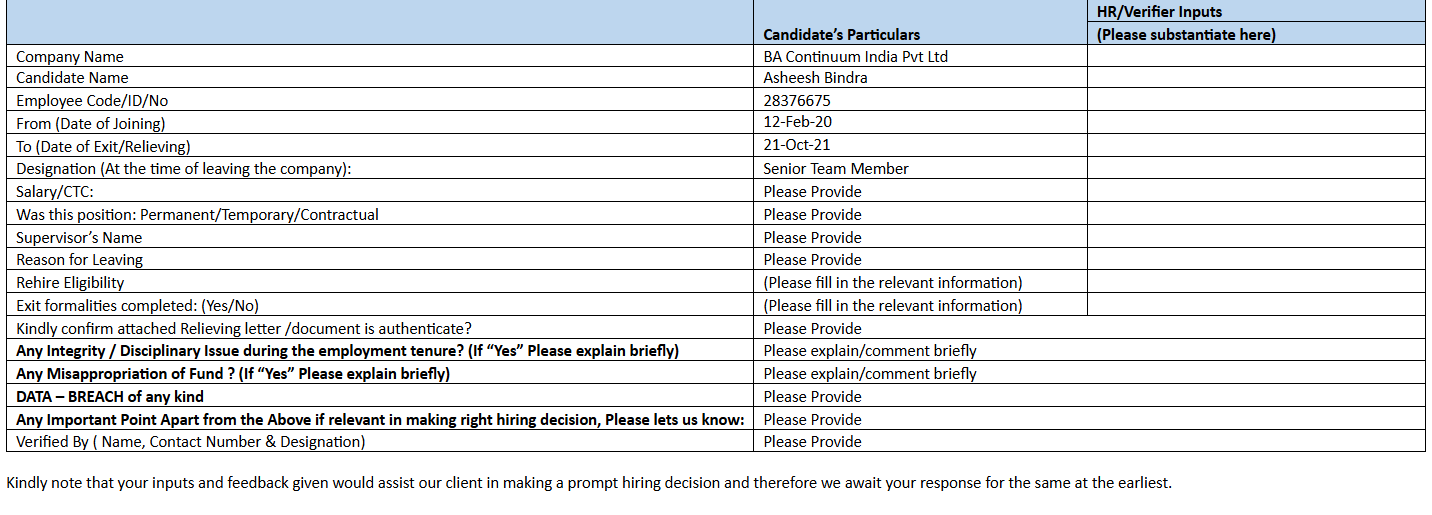Image resolution: width=1432 pixels, height=515 pixels.
Task: Click the Exit formalities completed fill-in cell
Action: click(x=892, y=306)
